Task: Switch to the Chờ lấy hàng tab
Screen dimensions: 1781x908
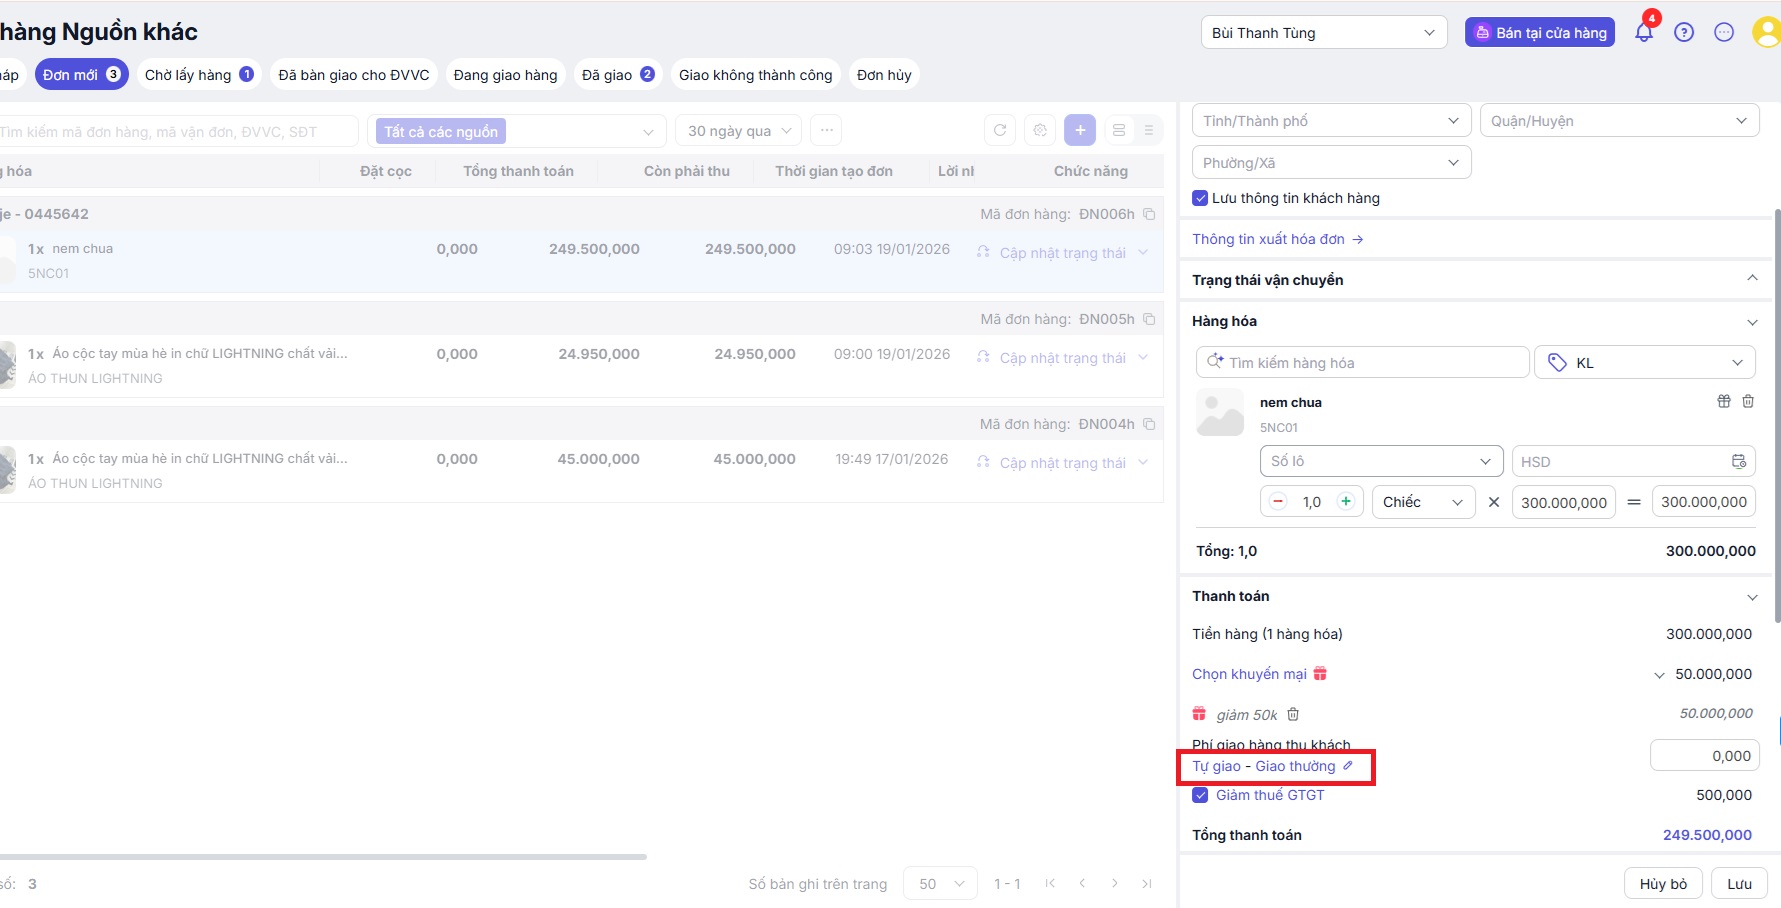Action: pos(198,75)
